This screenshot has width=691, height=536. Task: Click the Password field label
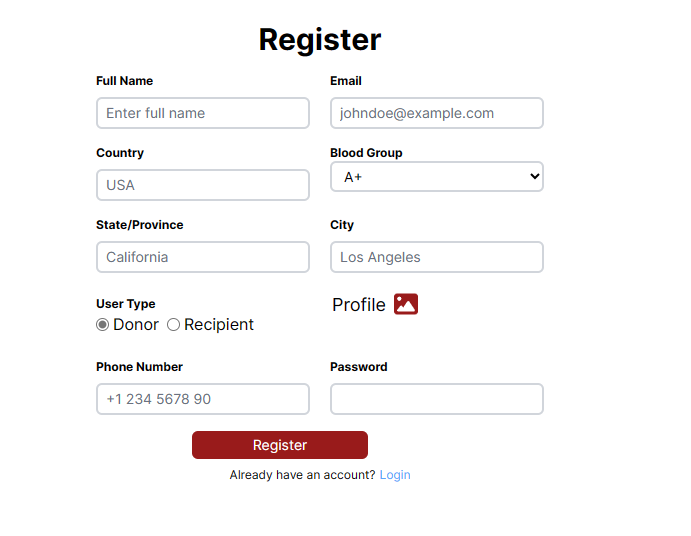pos(358,367)
